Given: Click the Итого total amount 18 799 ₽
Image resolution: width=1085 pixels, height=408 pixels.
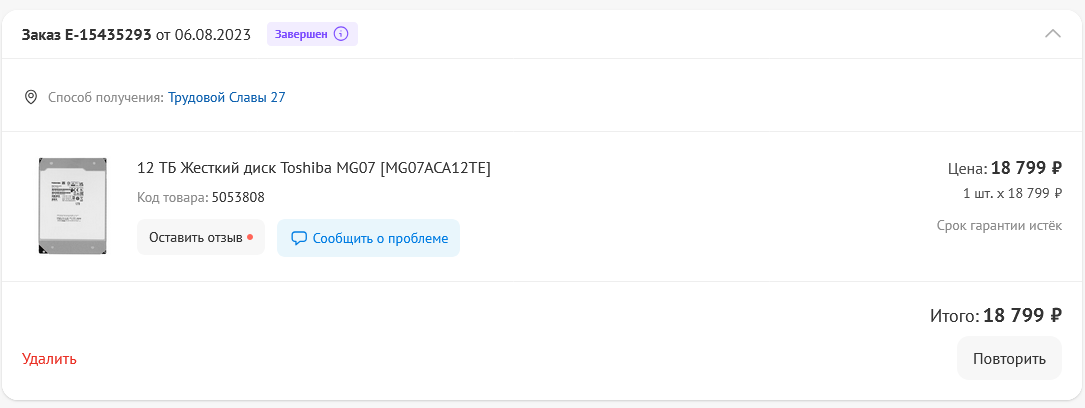Looking at the screenshot, I should pos(1023,316).
